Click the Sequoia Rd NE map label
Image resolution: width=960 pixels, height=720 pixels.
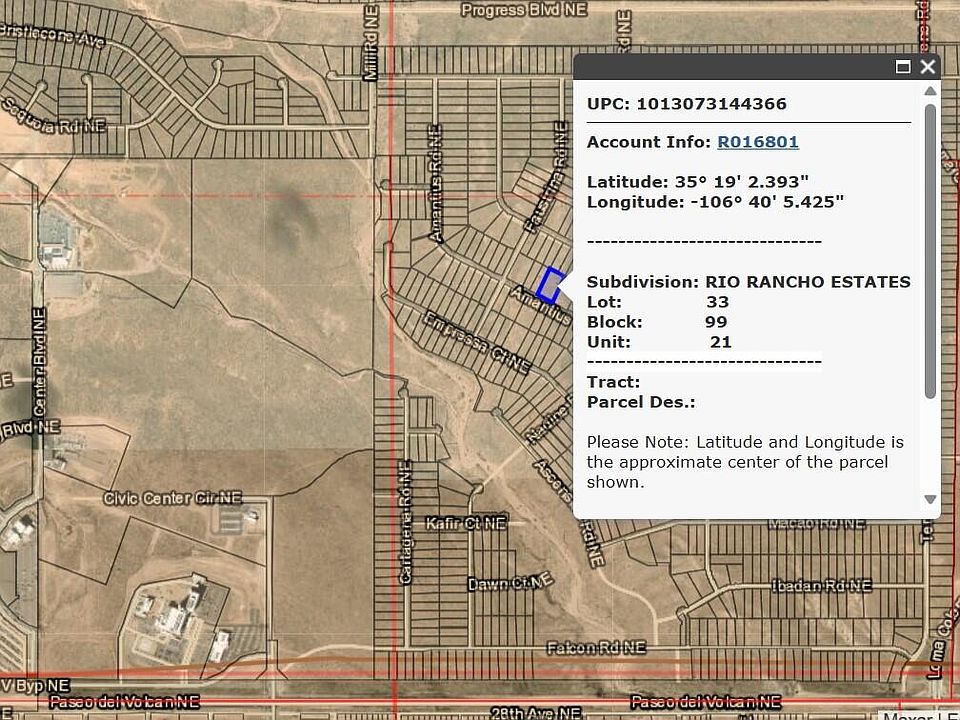coord(54,116)
